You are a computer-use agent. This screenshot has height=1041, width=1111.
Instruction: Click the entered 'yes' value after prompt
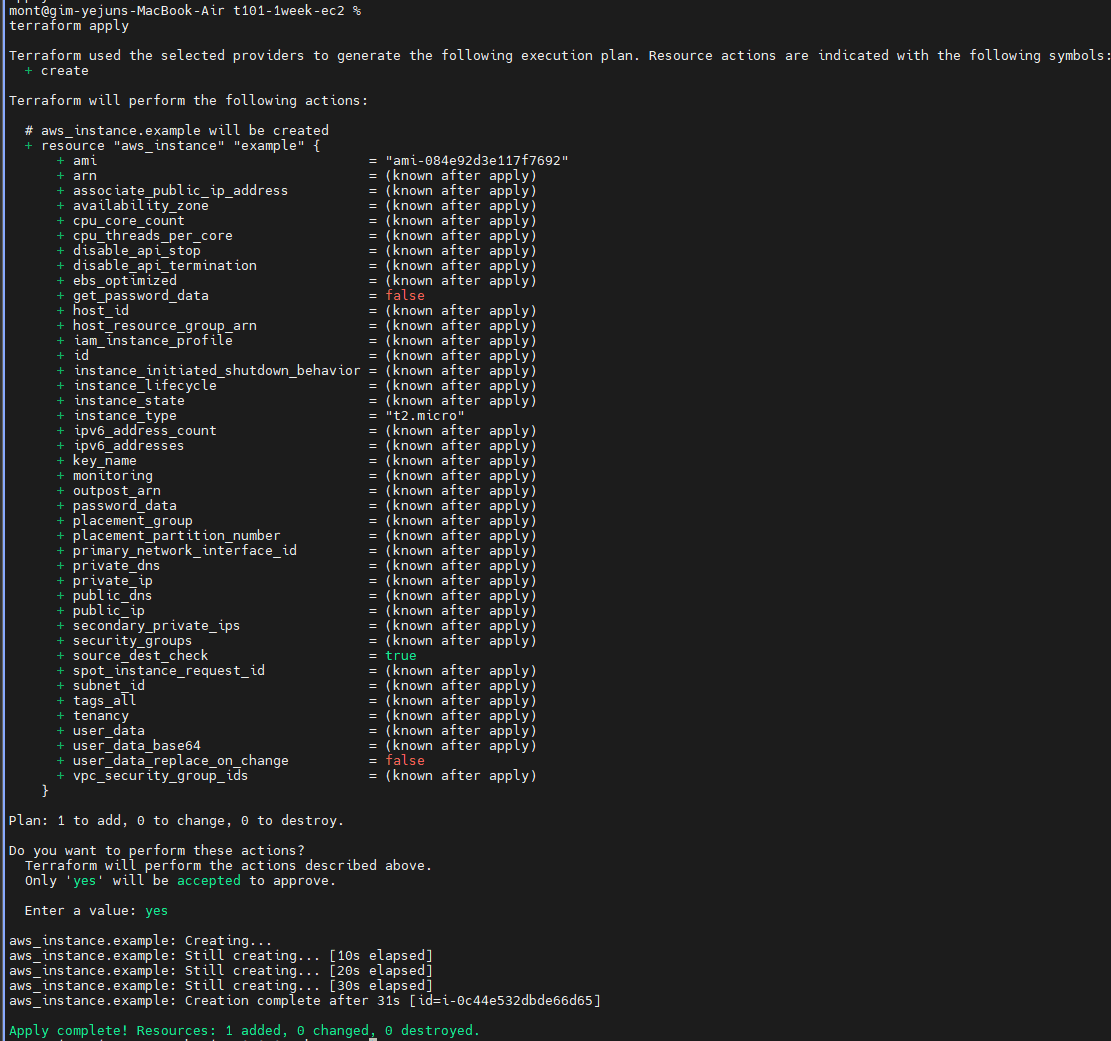point(156,911)
